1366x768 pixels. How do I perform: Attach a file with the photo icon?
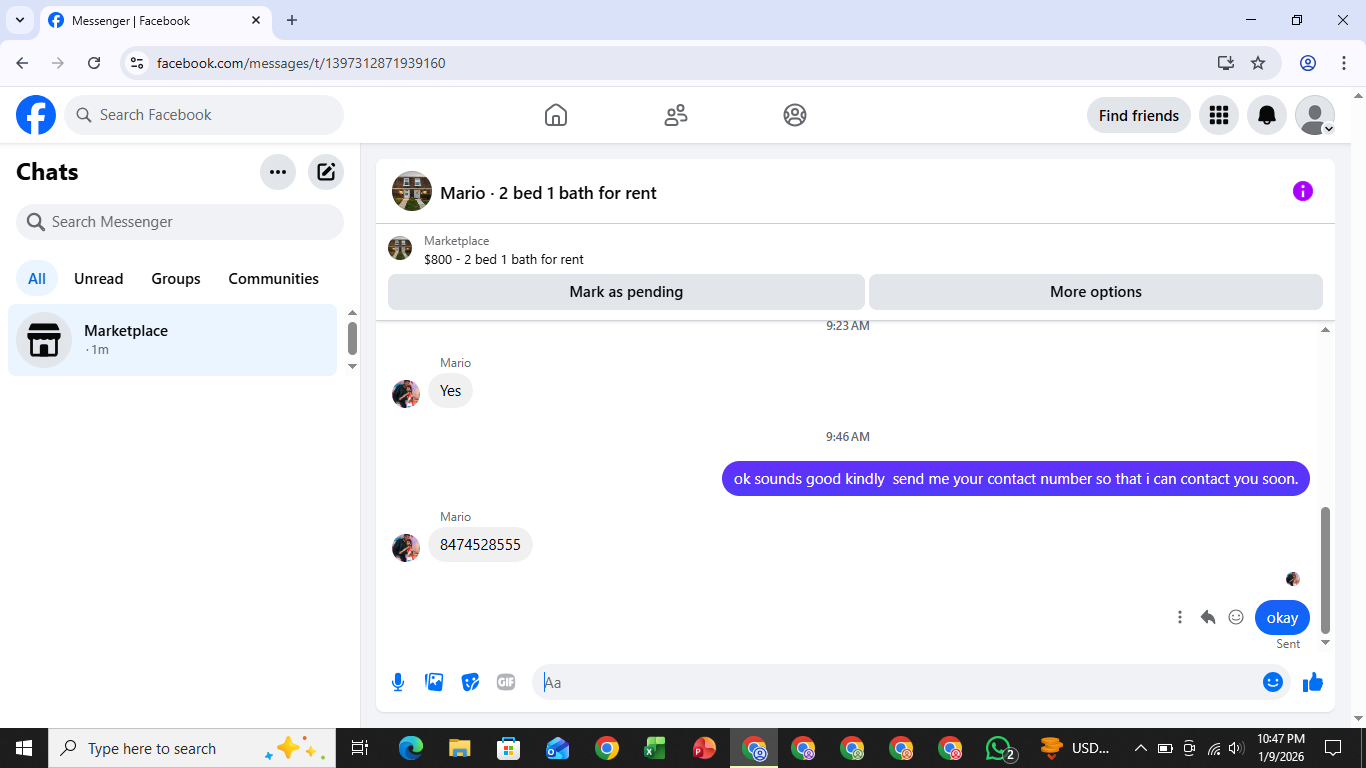coord(434,682)
